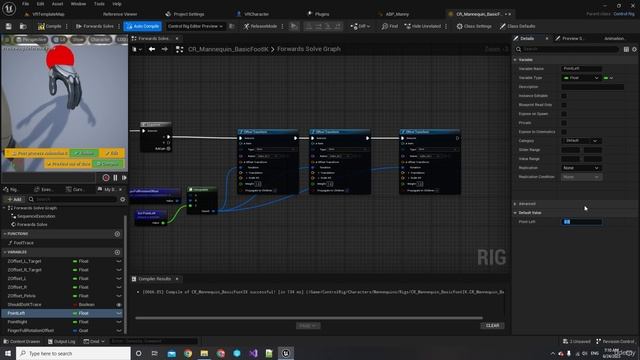Click the graph forward navigation arrow
The height and width of the screenshot is (360, 640).
pos(164,49)
